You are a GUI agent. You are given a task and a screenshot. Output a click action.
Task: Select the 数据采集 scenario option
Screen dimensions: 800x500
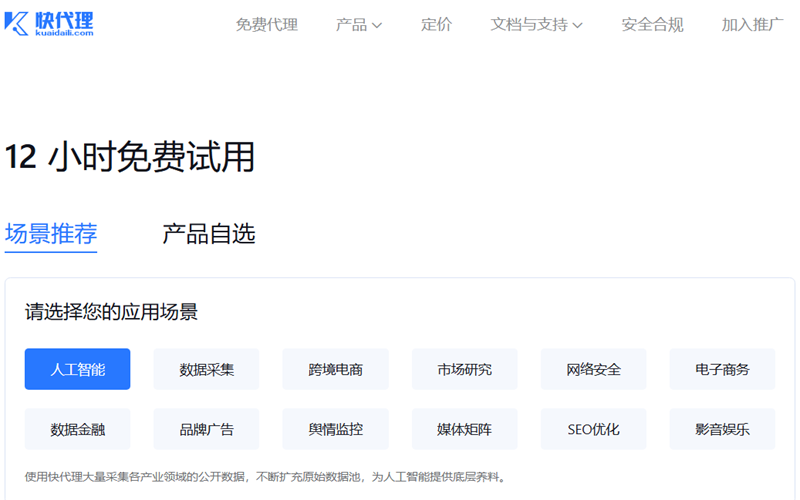[206, 369]
